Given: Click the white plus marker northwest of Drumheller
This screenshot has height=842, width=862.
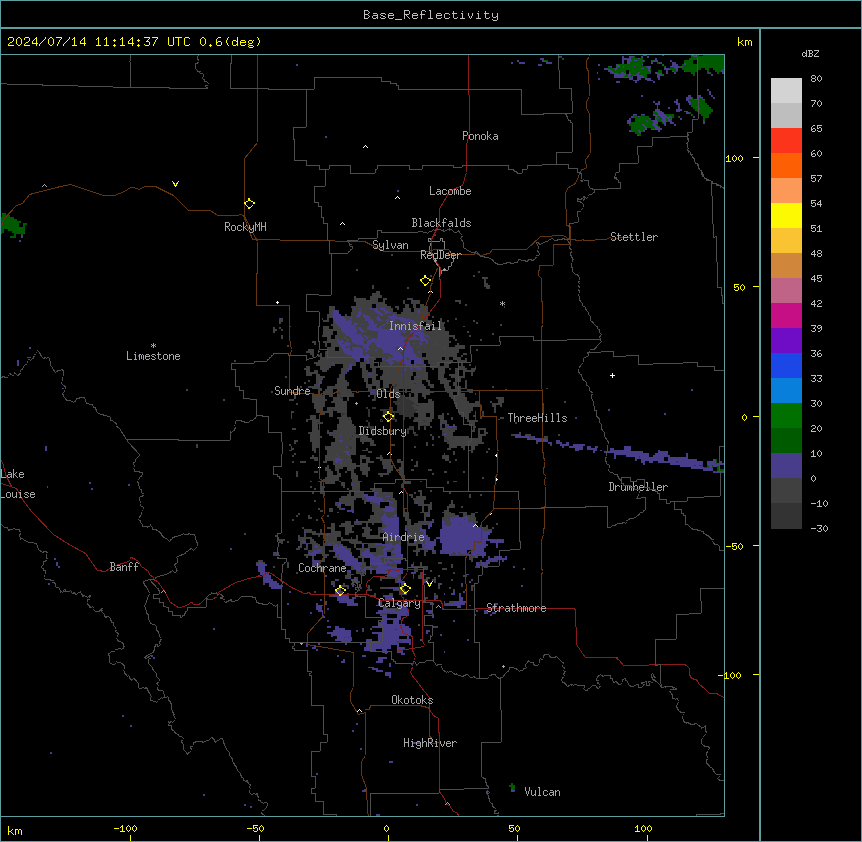Looking at the screenshot, I should pyautogui.click(x=612, y=375).
